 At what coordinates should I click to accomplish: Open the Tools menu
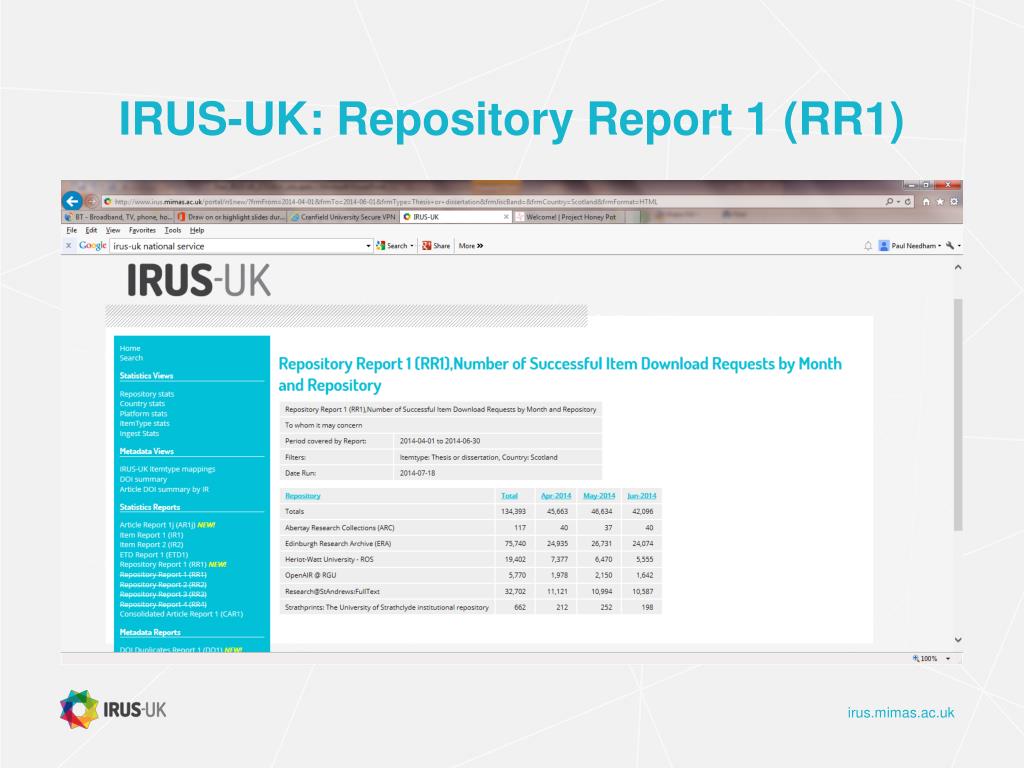tap(173, 231)
